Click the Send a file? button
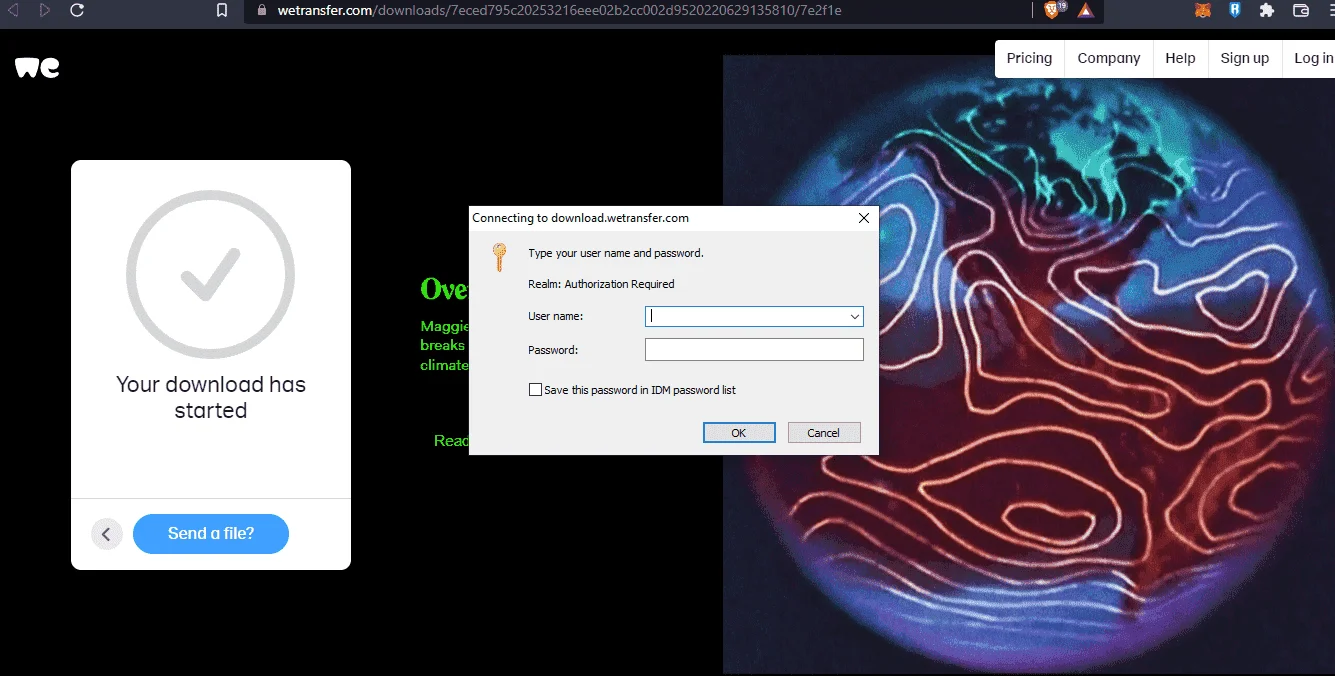This screenshot has width=1335, height=676. [211, 534]
